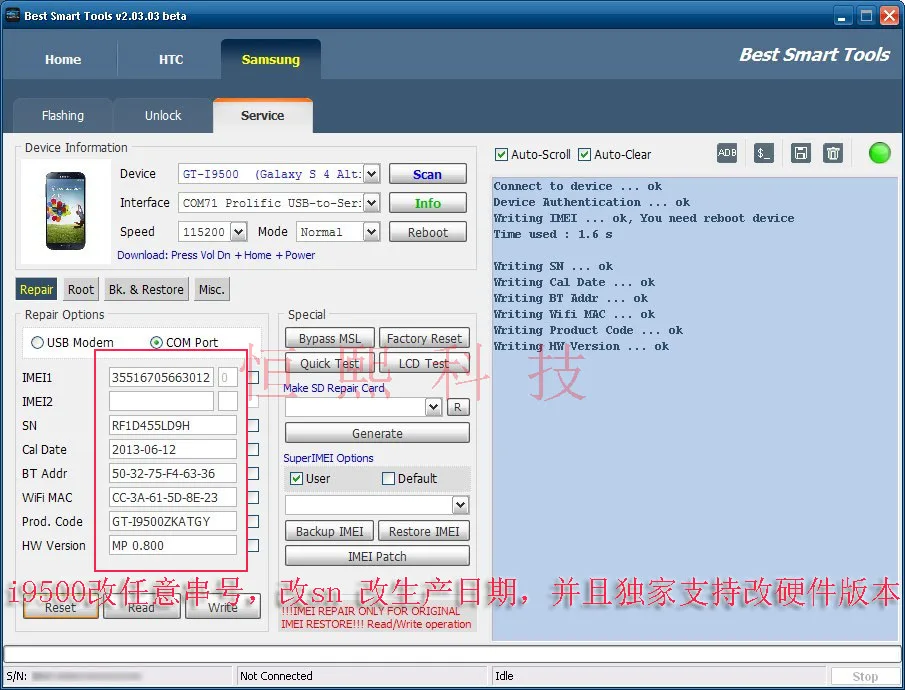Screen dimensions: 905x690
Task: Switch to the Home tab
Action: coord(63,59)
